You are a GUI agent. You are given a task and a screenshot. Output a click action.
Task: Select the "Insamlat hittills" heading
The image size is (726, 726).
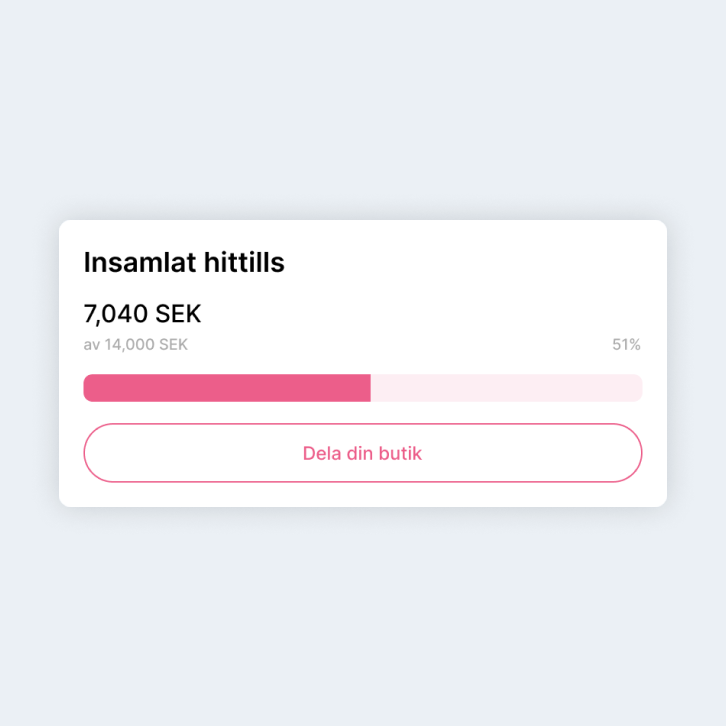(184, 263)
